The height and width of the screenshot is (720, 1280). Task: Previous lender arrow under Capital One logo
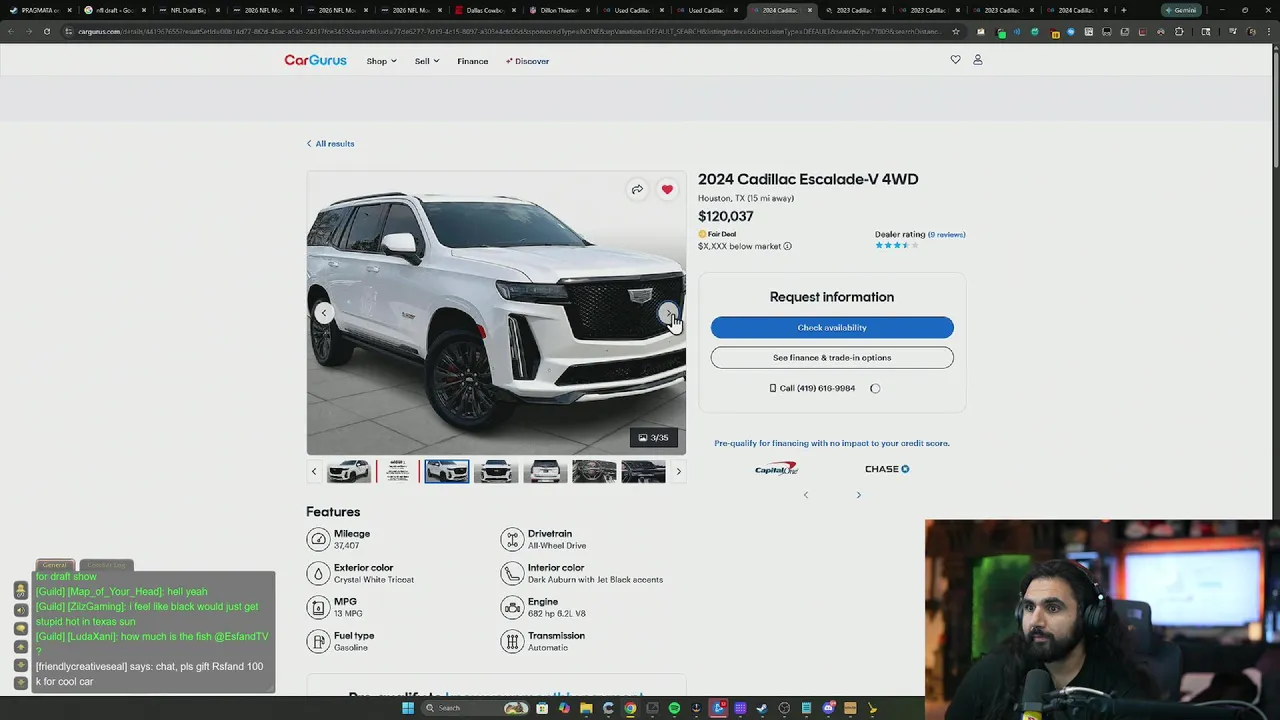pyautogui.click(x=806, y=495)
